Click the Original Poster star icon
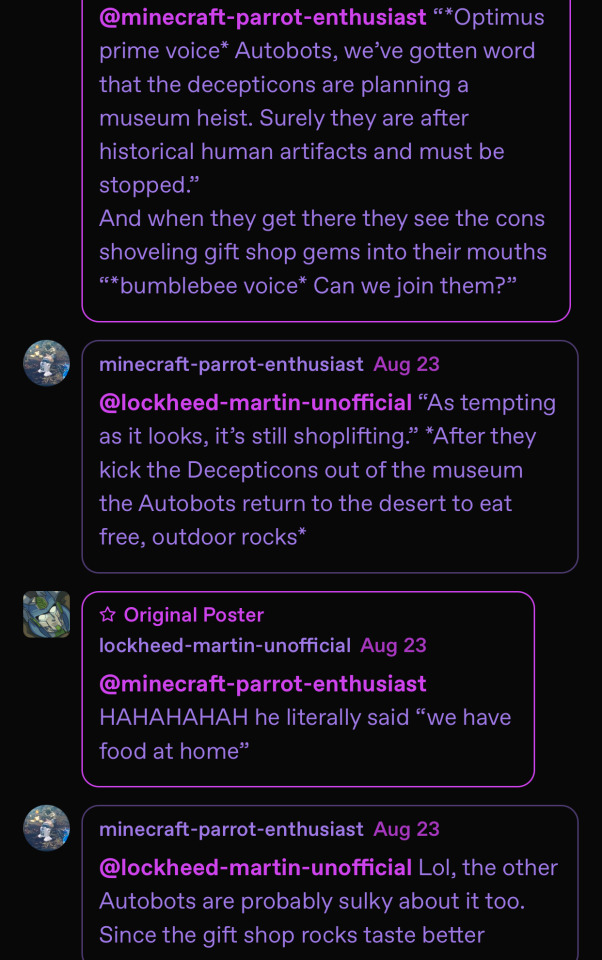This screenshot has height=960, width=602. click(x=107, y=615)
